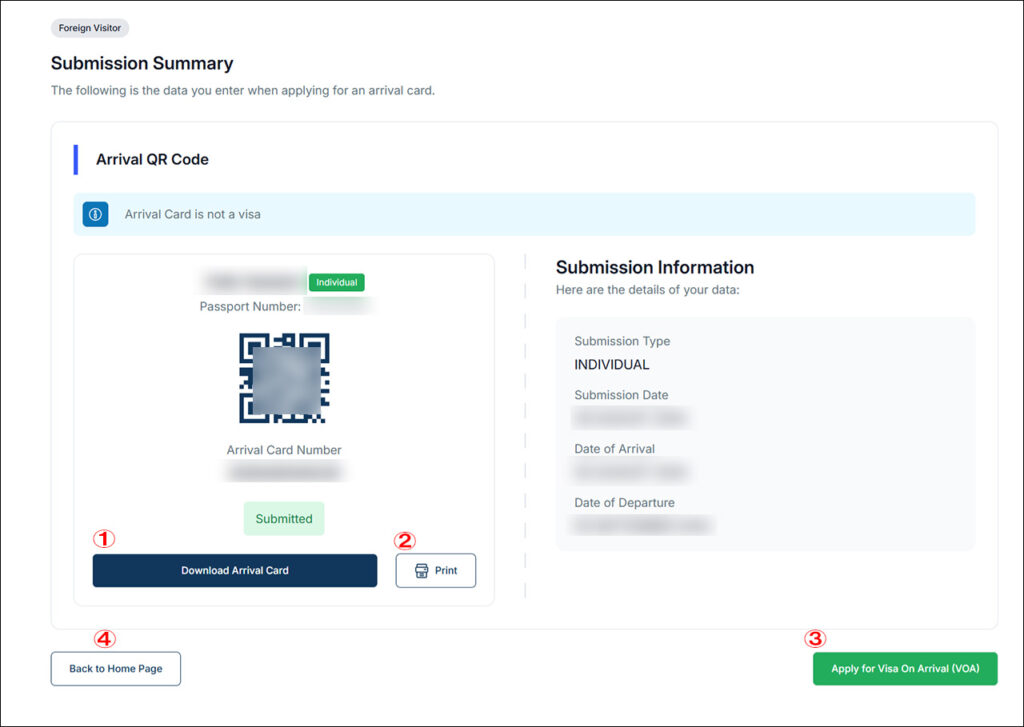Click the arrival QR code image
Screen dimensions: 1024x727
coord(284,378)
